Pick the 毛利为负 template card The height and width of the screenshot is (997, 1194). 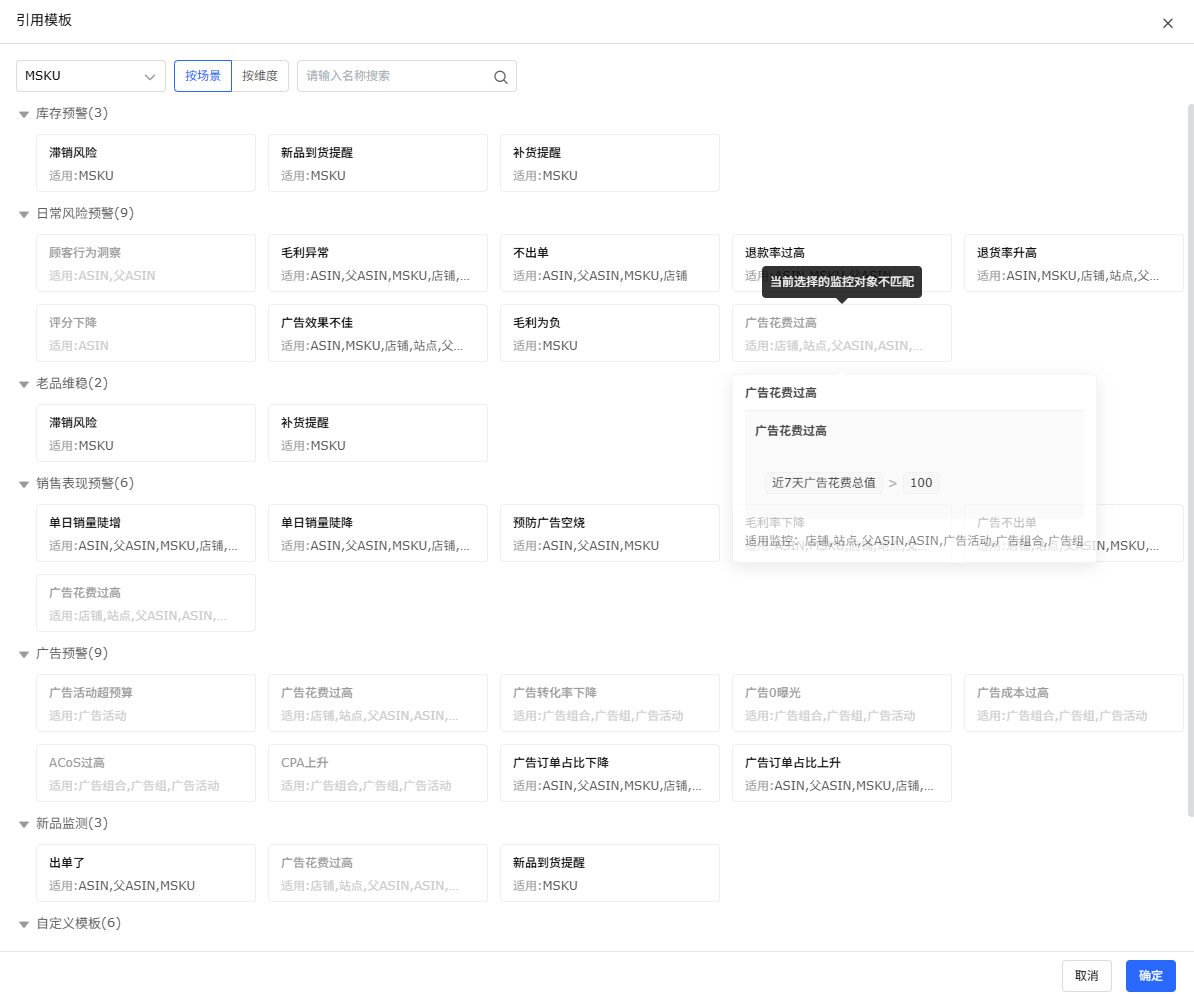coord(610,333)
